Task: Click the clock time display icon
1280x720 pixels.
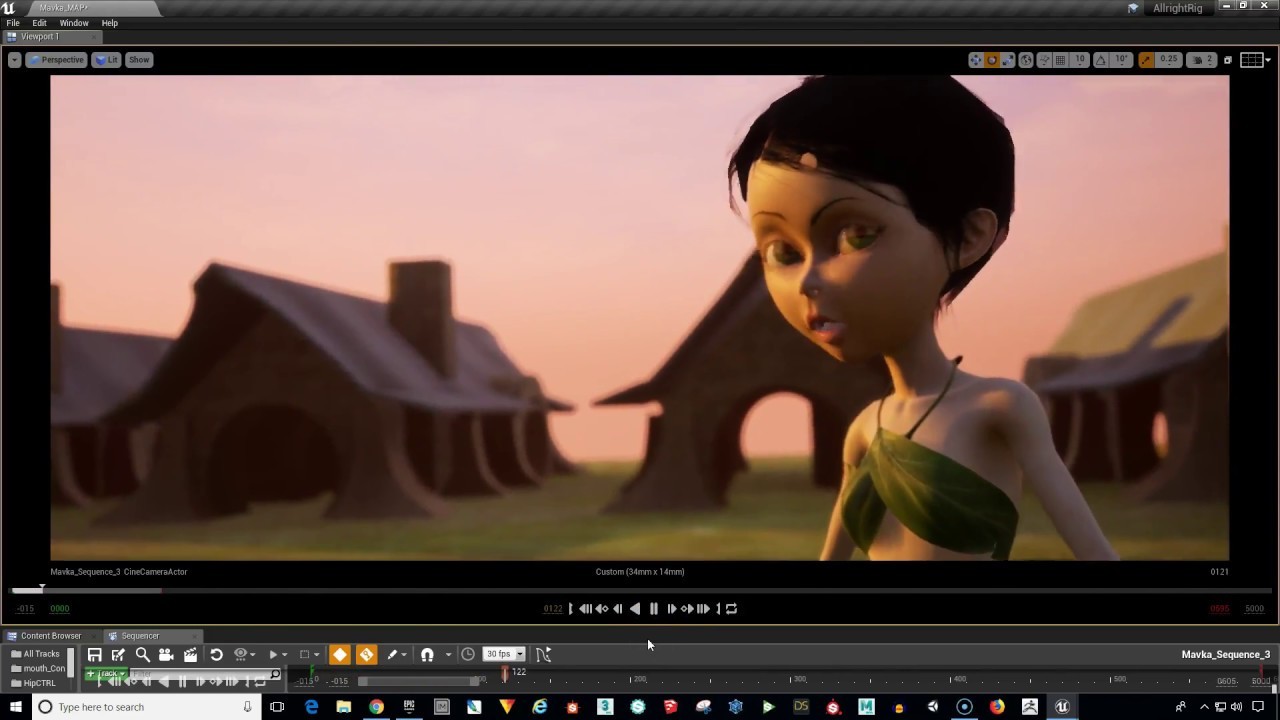Action: 468,655
